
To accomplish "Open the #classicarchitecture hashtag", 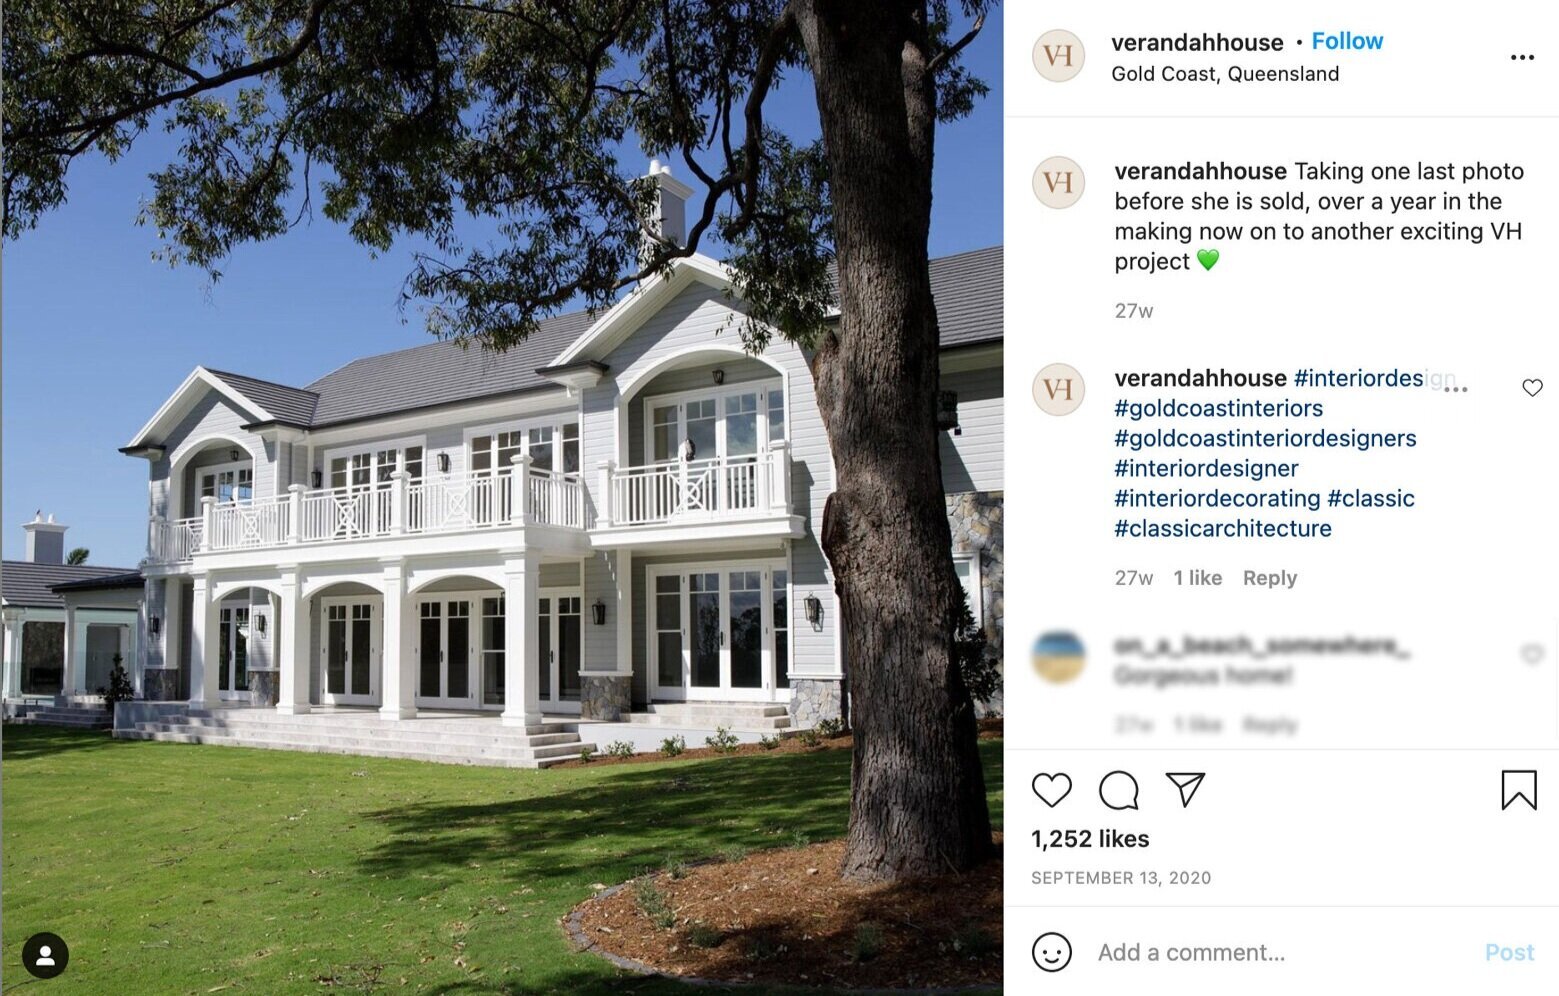I will click(1223, 528).
